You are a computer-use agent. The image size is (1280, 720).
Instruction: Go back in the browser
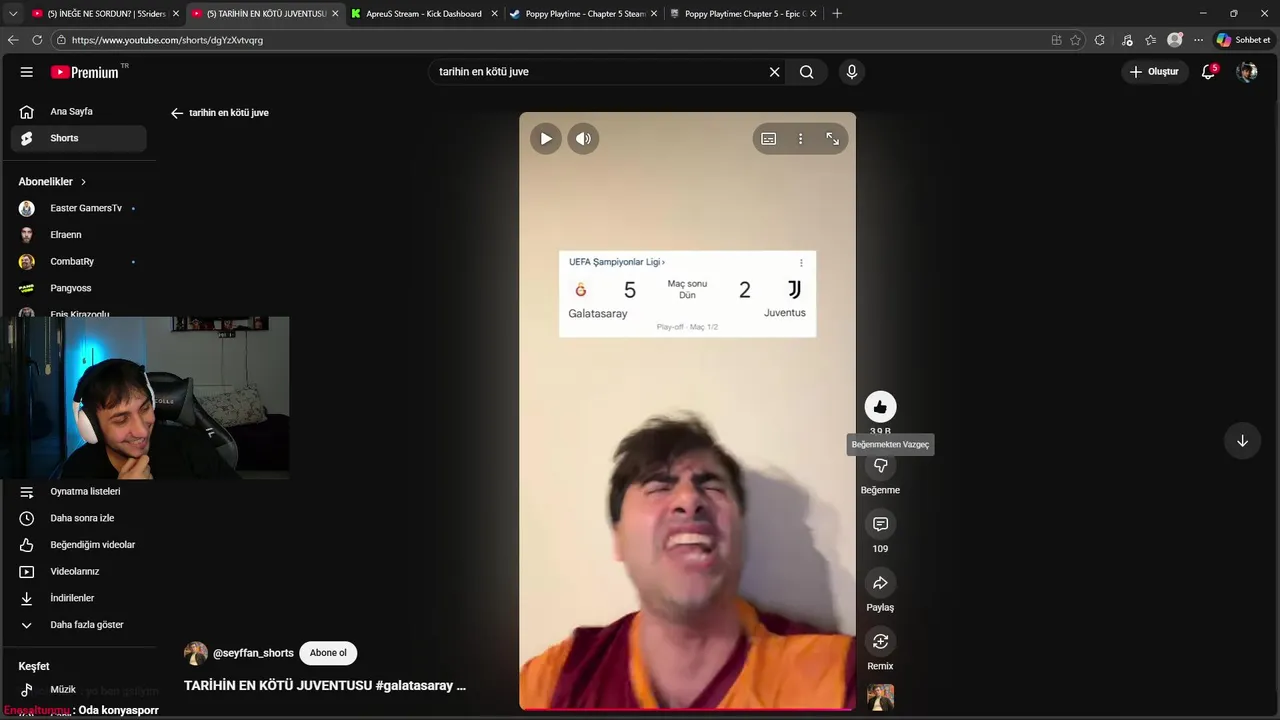click(13, 40)
